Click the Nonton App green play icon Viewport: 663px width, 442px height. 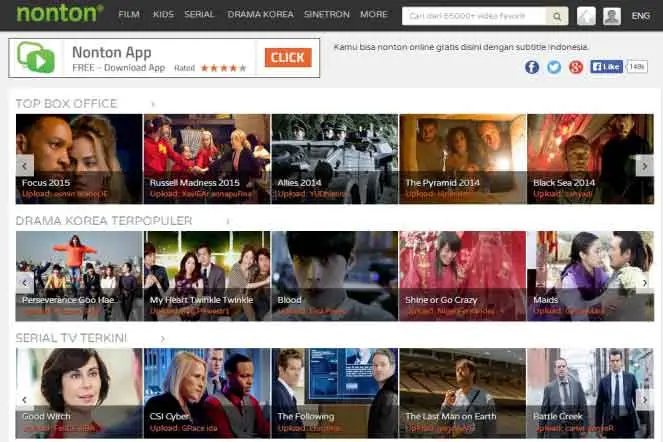point(36,58)
